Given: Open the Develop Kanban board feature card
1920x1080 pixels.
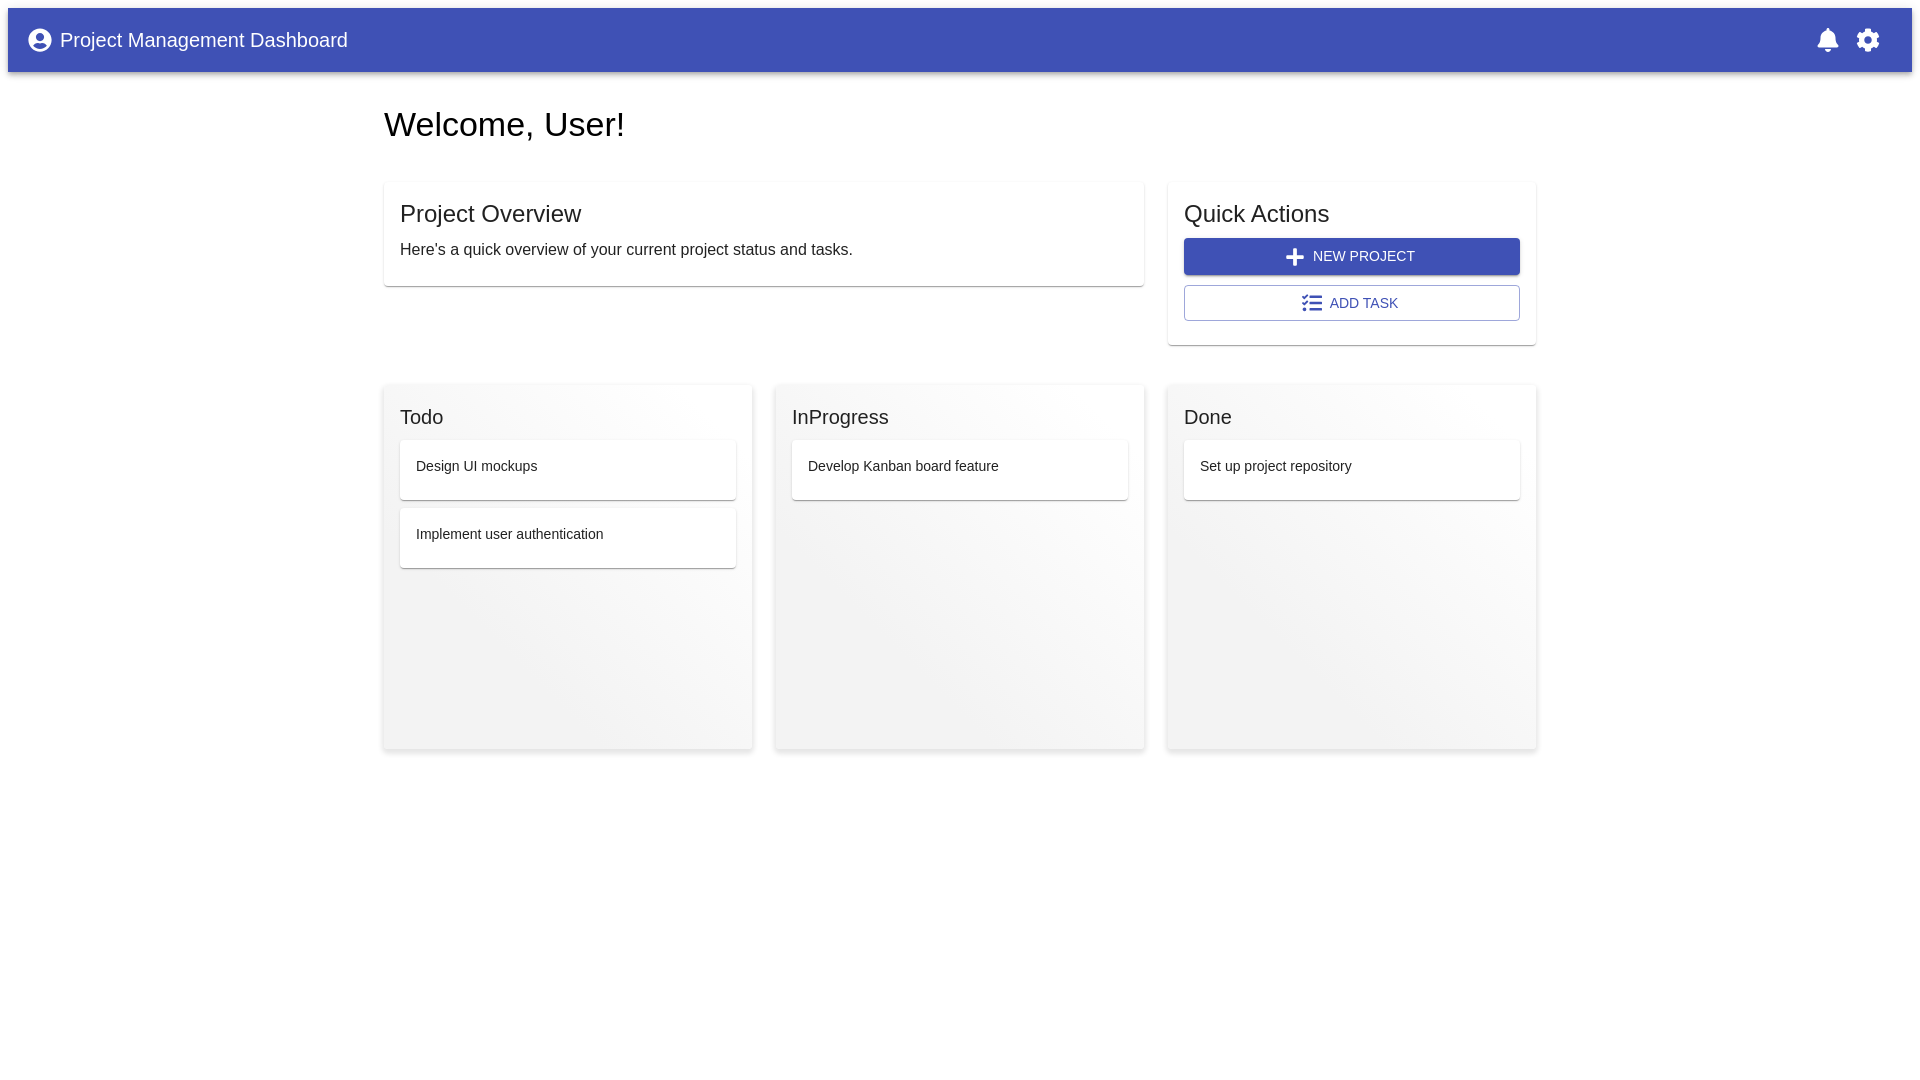Looking at the screenshot, I should click(959, 469).
